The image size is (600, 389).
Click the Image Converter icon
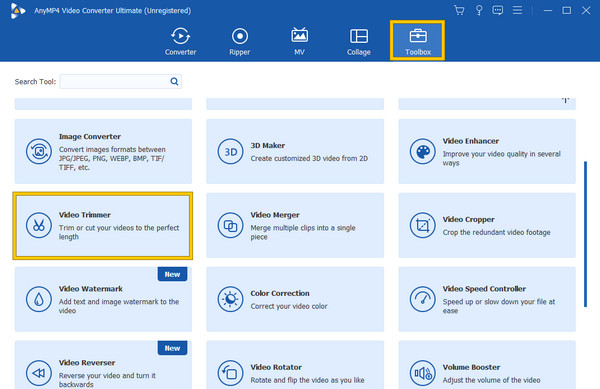[39, 151]
